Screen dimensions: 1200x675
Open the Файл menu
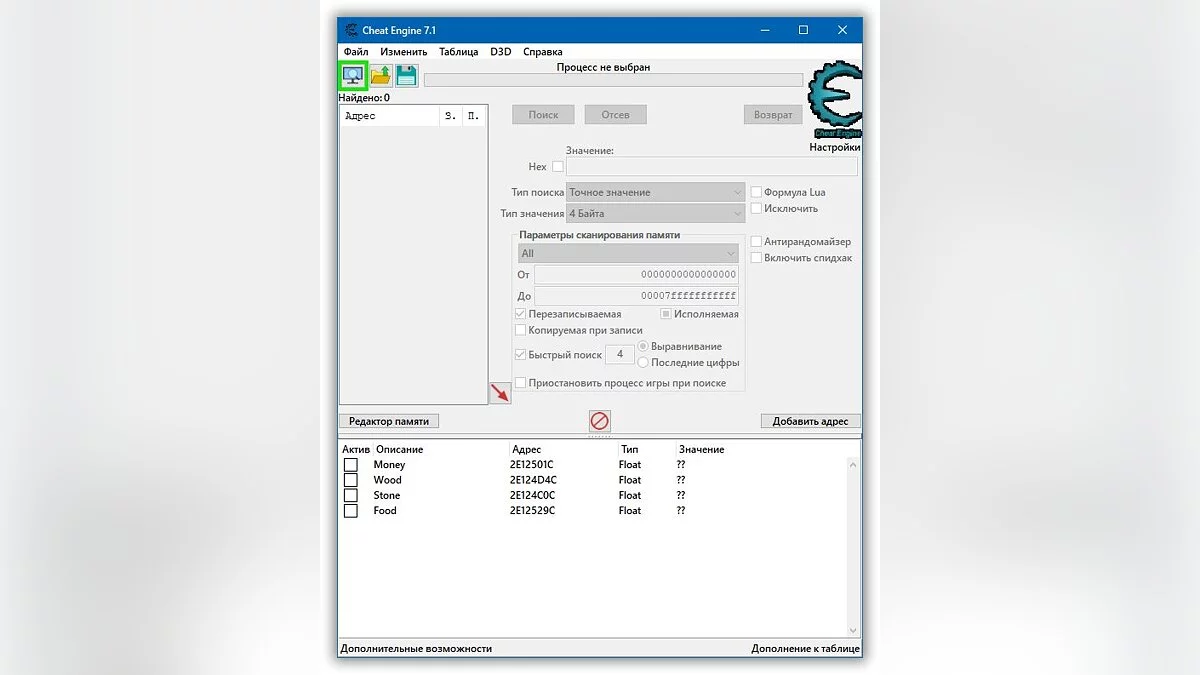click(356, 52)
